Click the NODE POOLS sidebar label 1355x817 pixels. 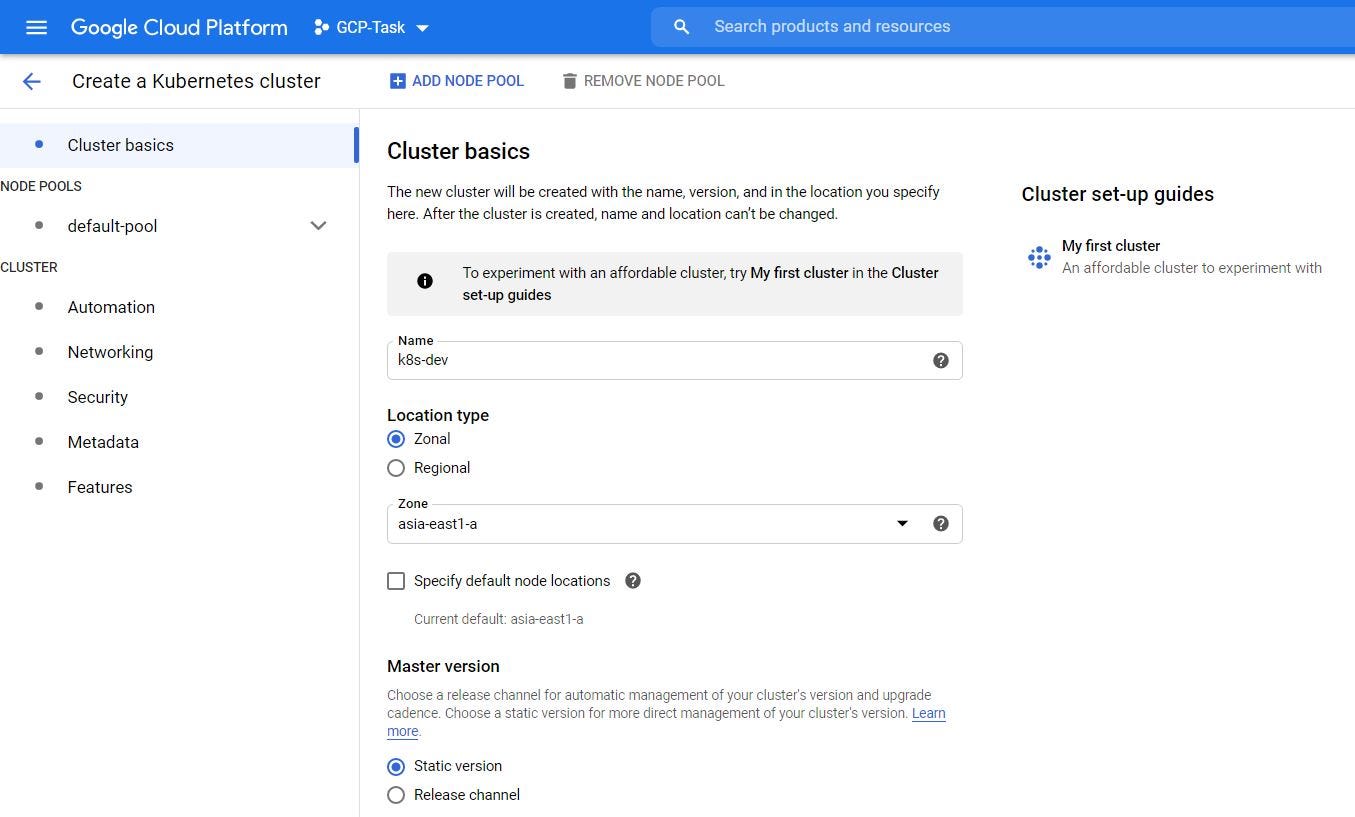[x=41, y=186]
